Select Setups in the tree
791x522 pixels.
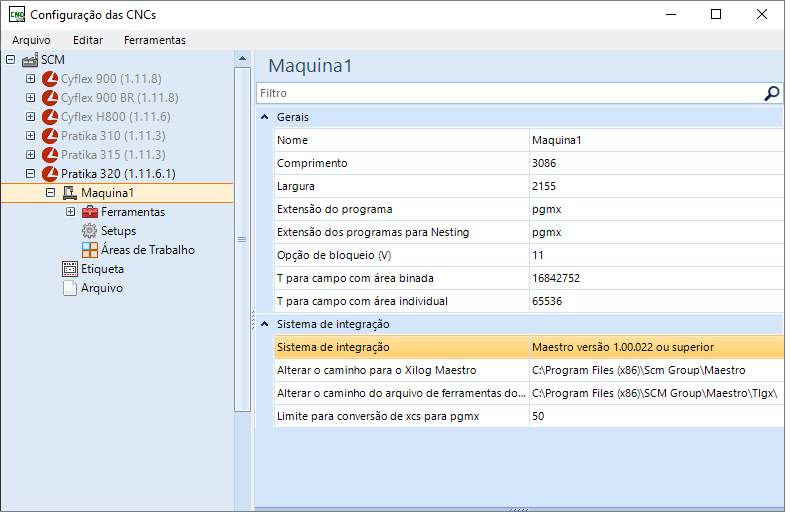(x=119, y=231)
